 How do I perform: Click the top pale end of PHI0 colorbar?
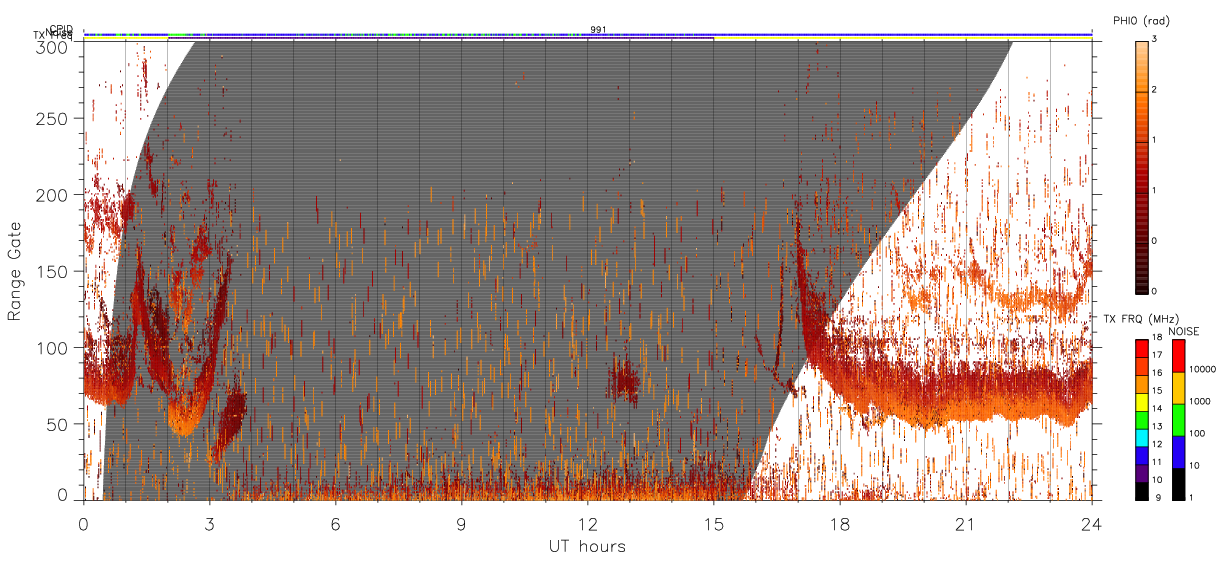pyautogui.click(x=1141, y=47)
